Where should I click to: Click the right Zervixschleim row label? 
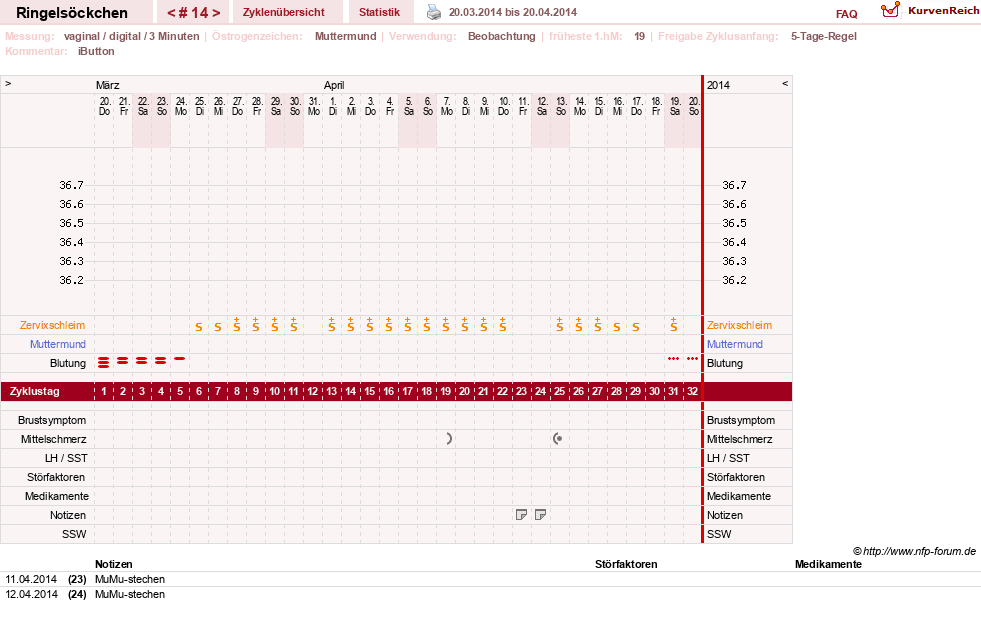click(x=740, y=325)
